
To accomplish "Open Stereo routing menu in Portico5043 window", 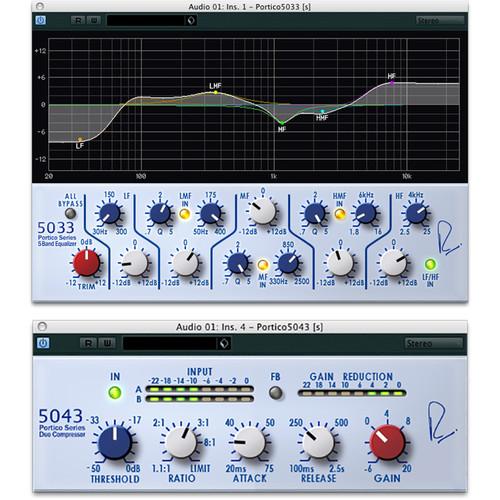I will click(434, 343).
